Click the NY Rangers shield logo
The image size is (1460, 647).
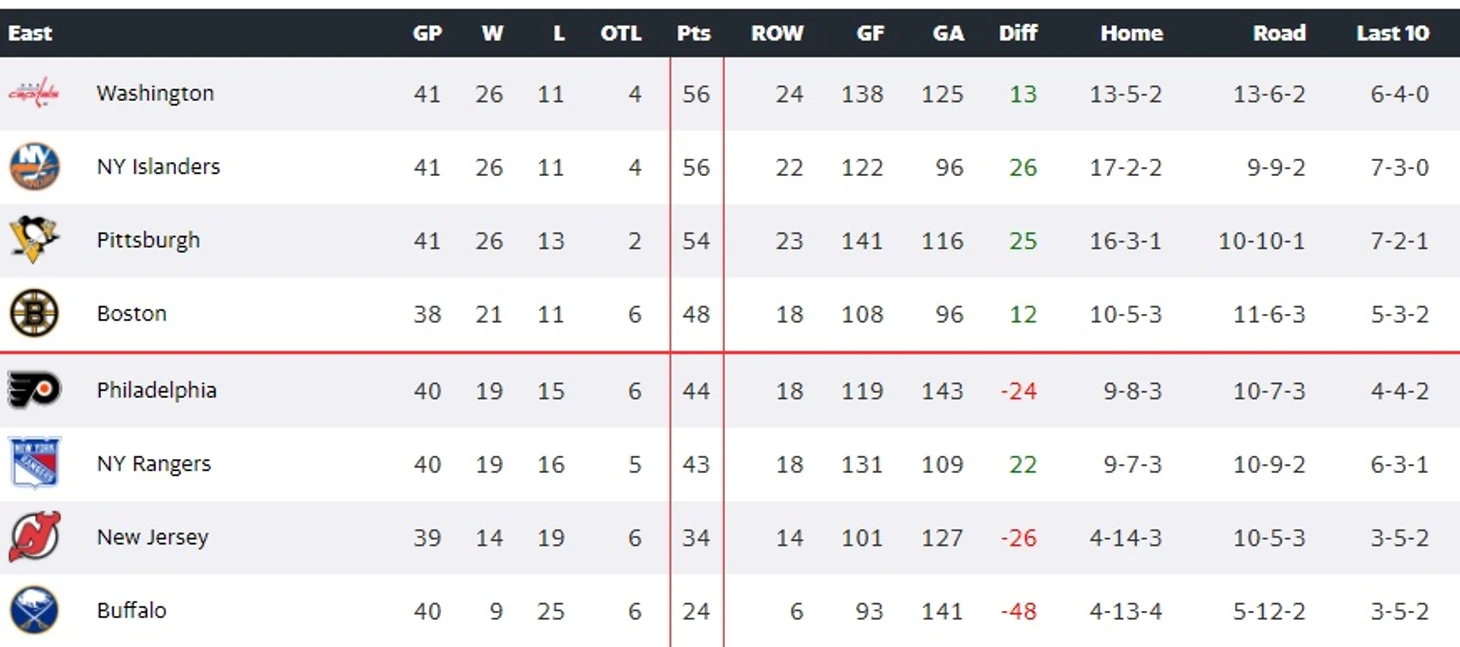[34, 463]
